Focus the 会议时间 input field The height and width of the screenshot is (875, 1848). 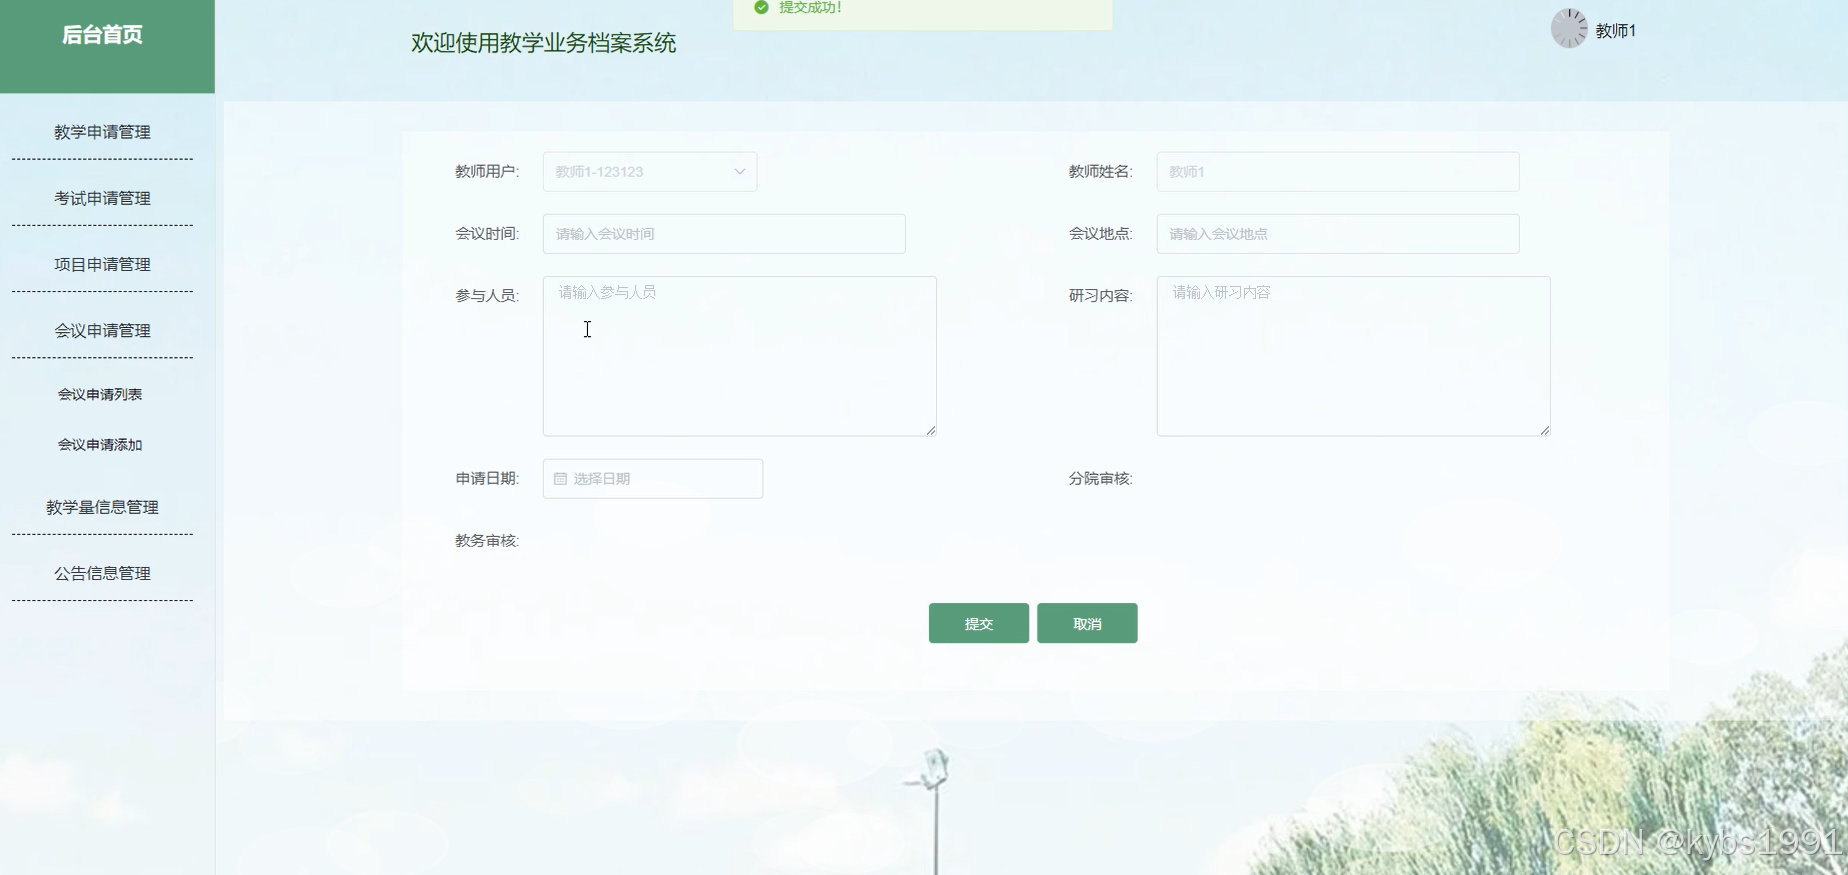[724, 234]
